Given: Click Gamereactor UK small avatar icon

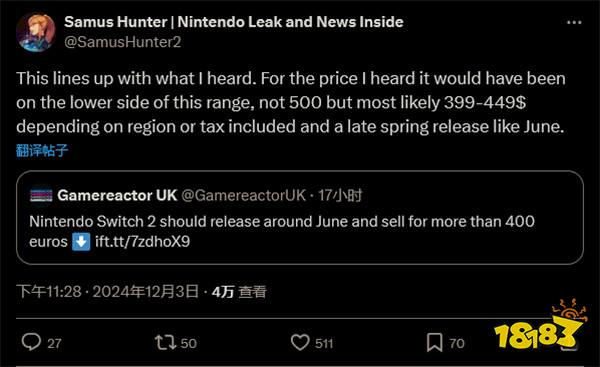Looking at the screenshot, I should 41,196.
